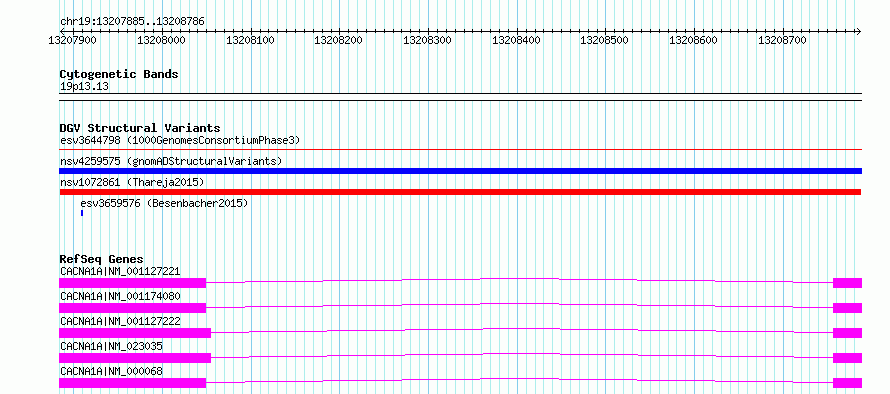Viewport: 890px width, 394px height.
Task: Click the chr19:13207885..13208786 region label
Action: coord(132,22)
